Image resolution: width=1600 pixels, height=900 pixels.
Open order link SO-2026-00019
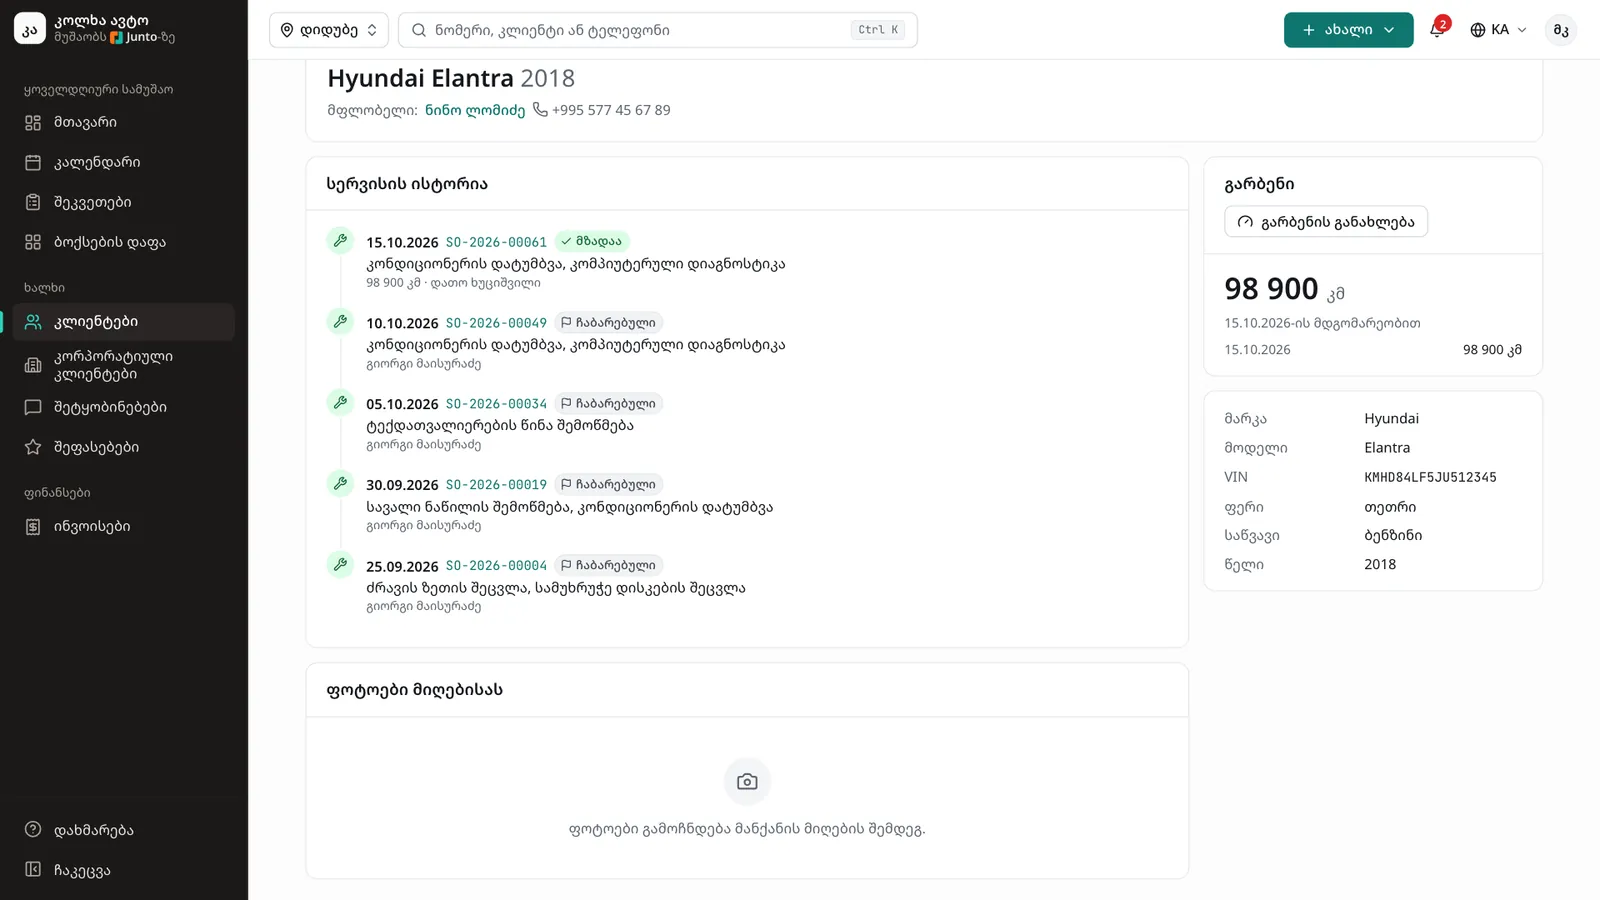click(x=496, y=485)
